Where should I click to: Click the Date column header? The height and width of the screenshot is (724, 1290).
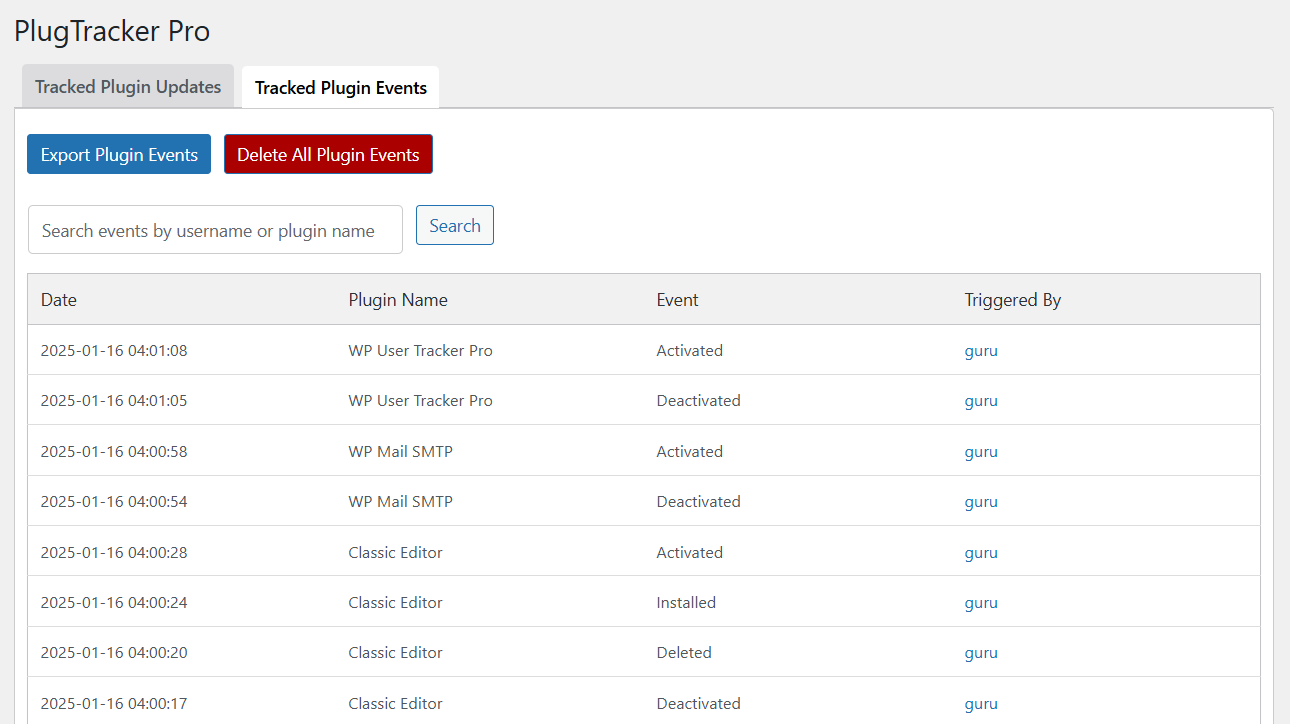point(59,300)
